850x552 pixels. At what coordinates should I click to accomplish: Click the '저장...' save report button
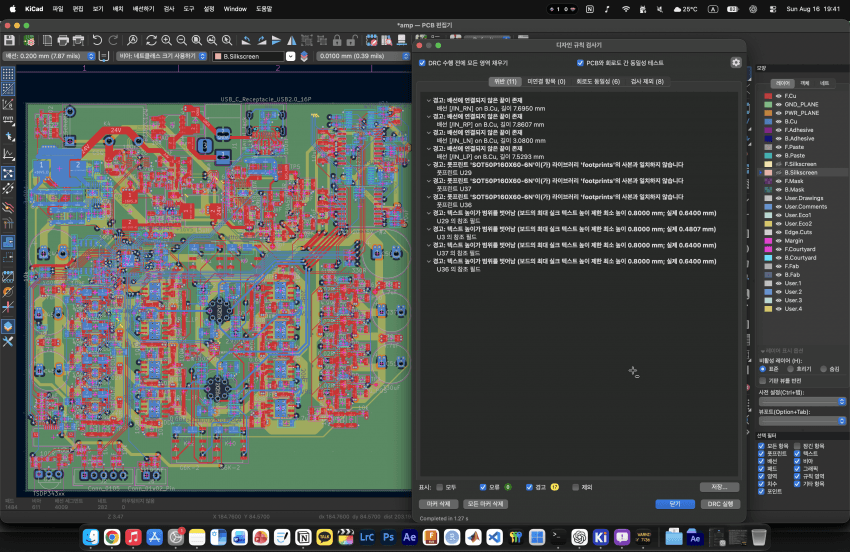point(720,487)
